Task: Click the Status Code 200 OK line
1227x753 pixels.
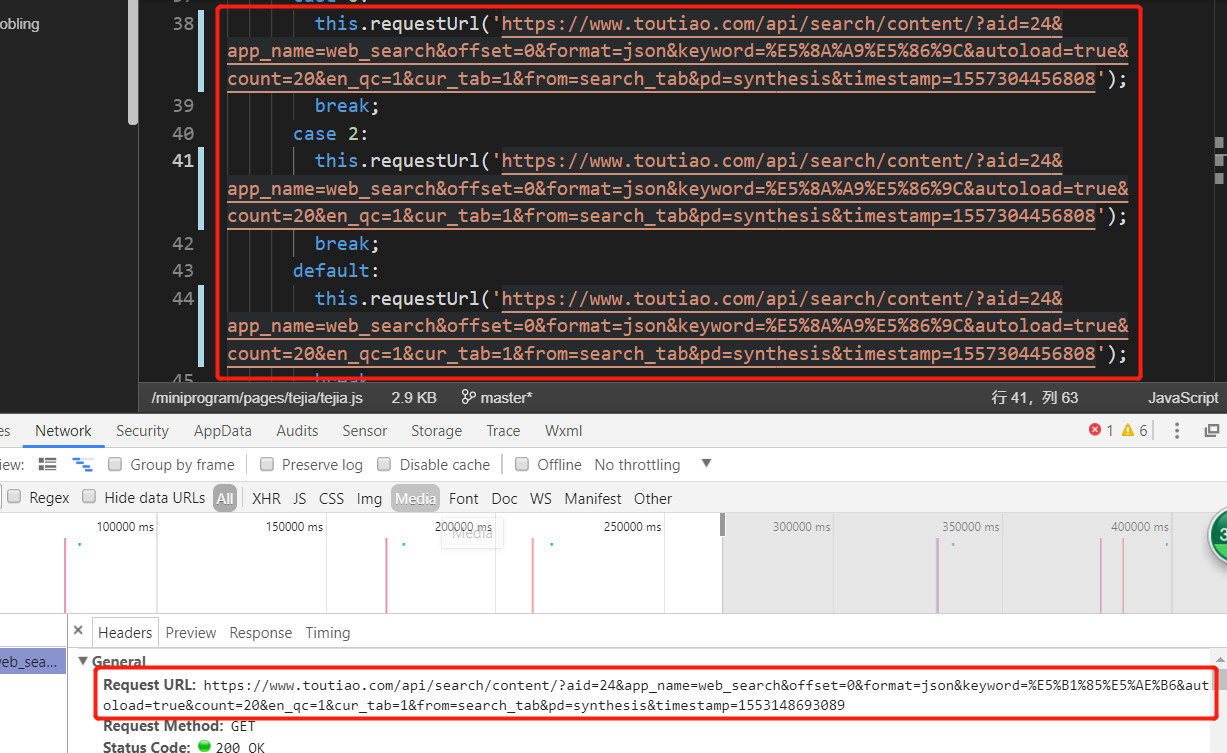Action: pyautogui.click(x=184, y=746)
